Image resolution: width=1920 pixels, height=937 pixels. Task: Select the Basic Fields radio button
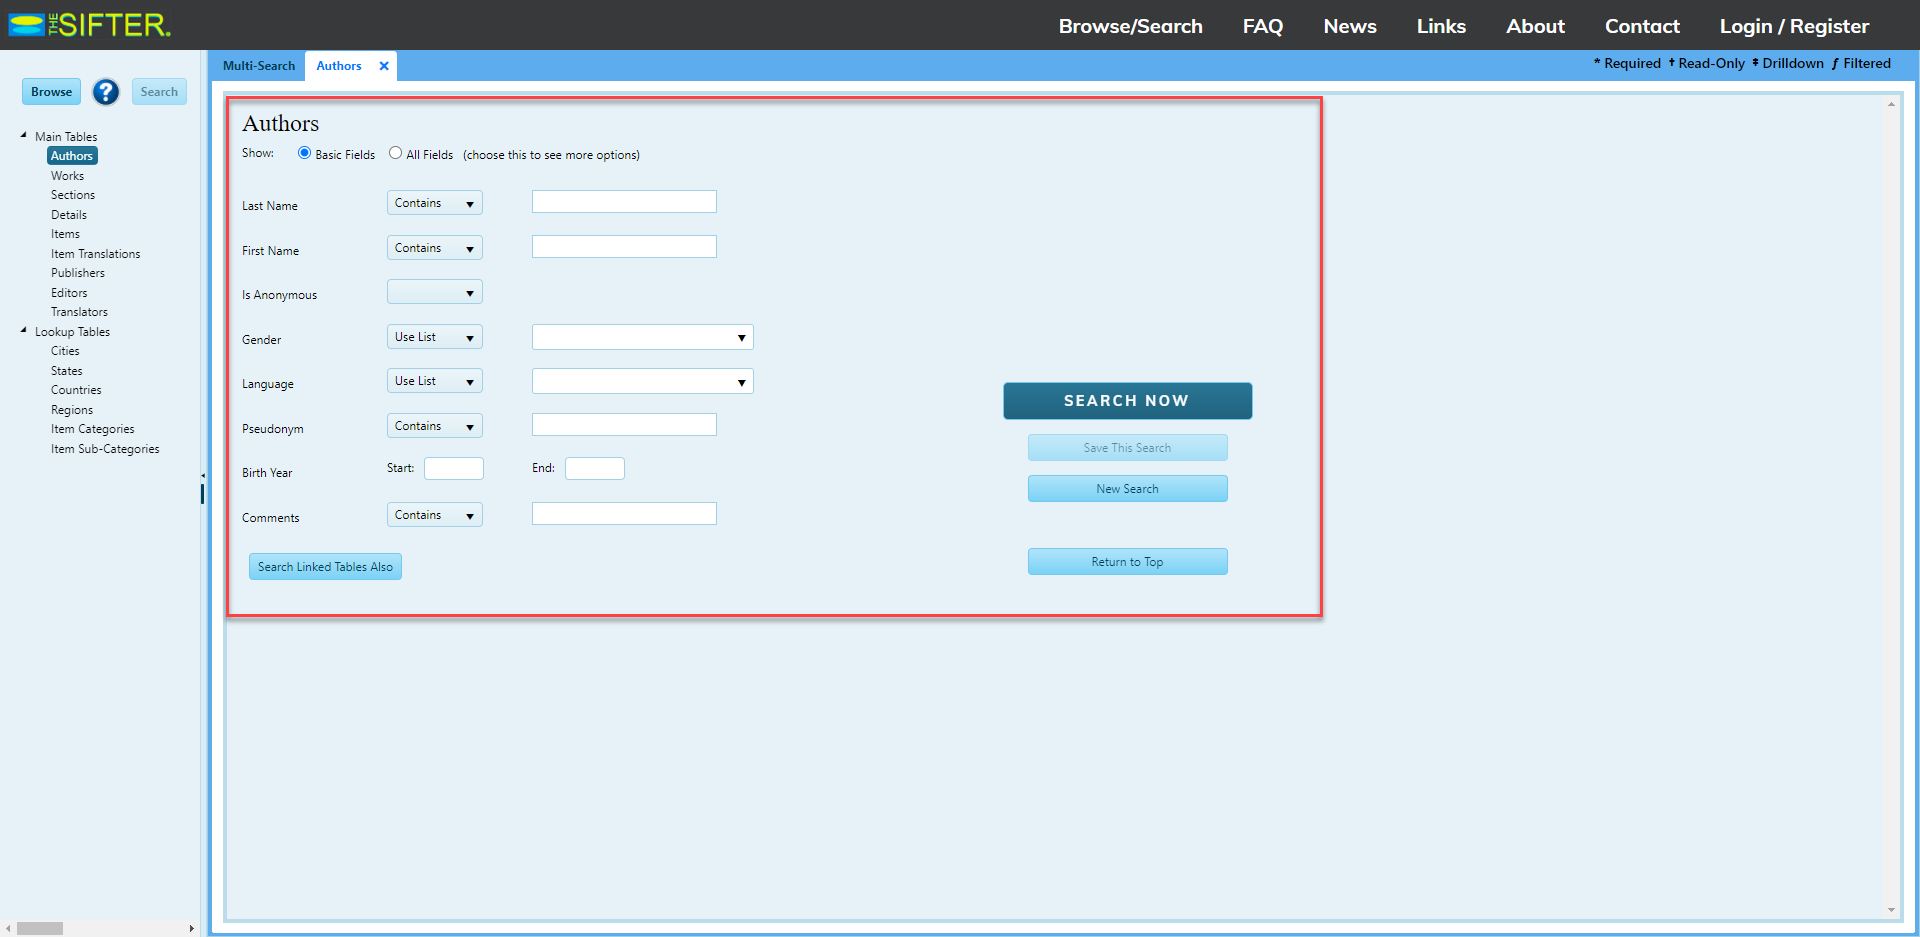[304, 153]
